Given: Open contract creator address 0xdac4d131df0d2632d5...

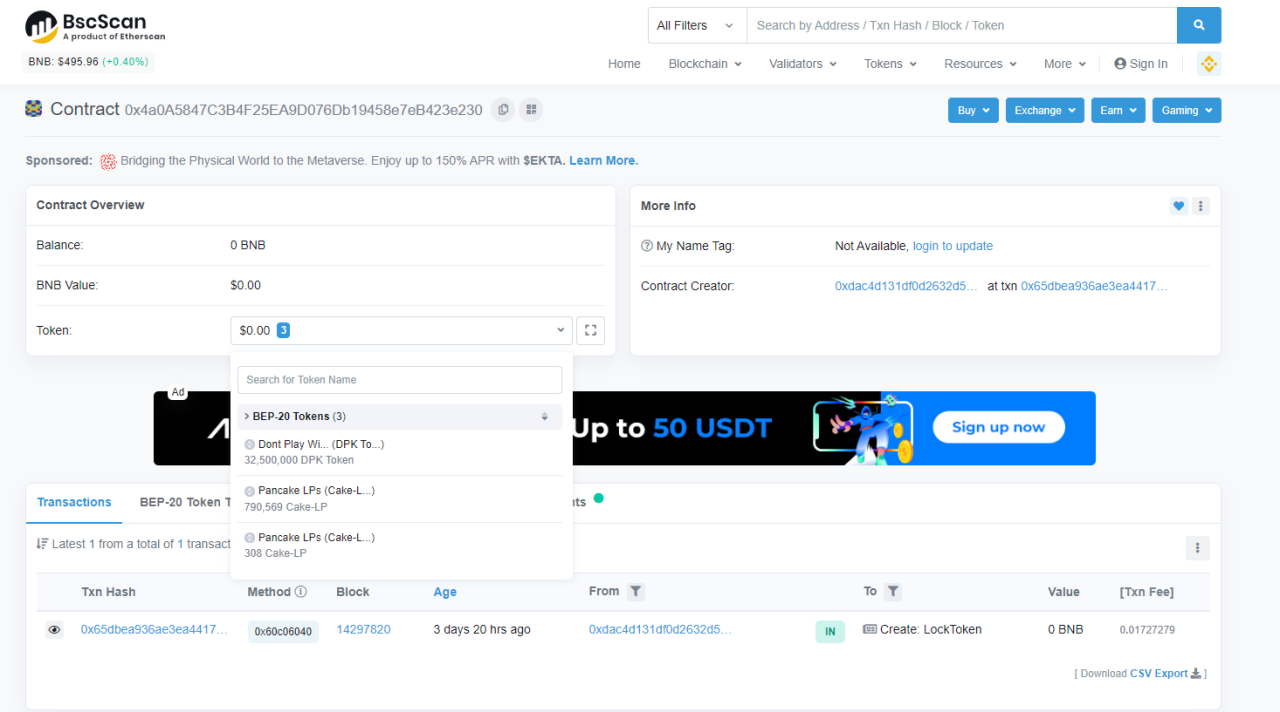Looking at the screenshot, I should (x=907, y=286).
